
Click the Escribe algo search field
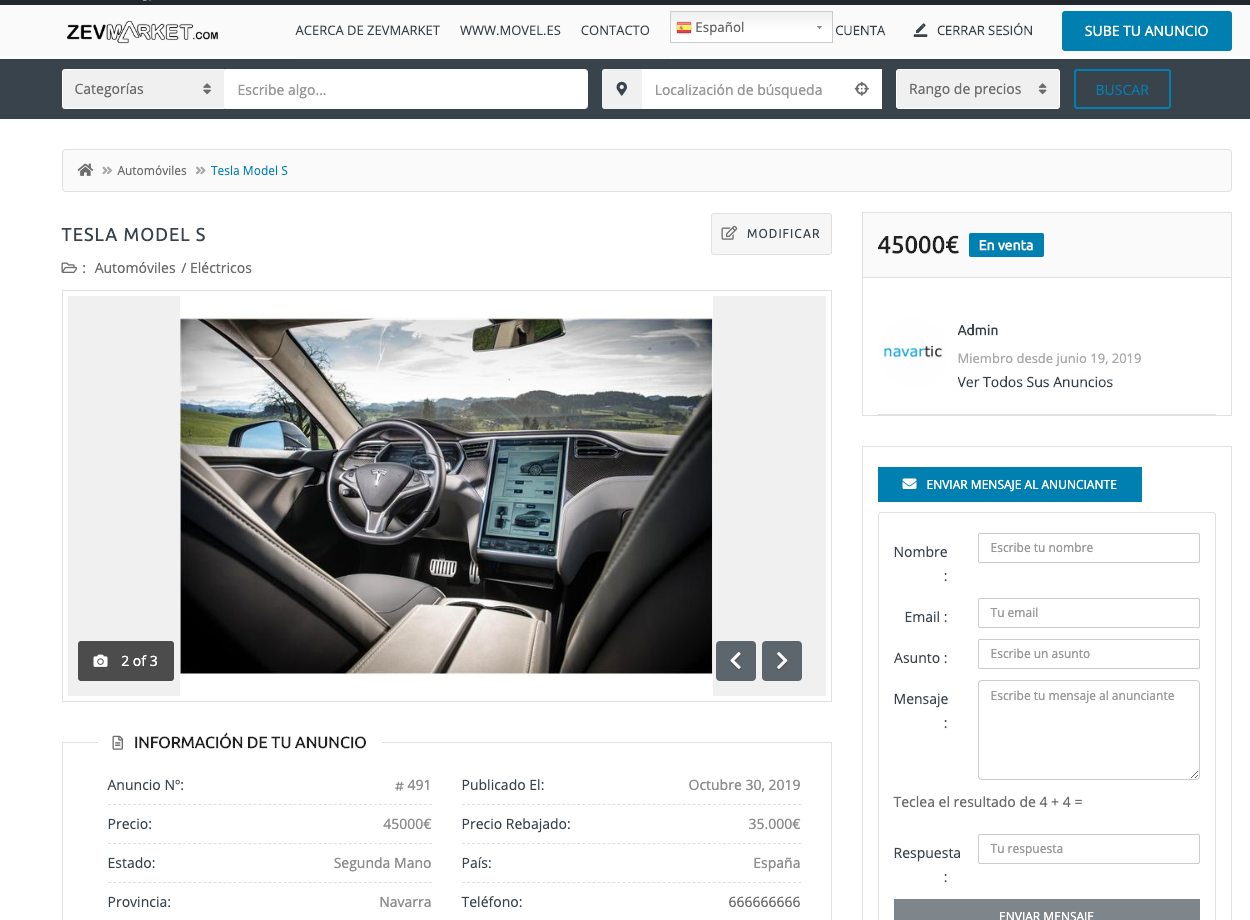click(406, 89)
